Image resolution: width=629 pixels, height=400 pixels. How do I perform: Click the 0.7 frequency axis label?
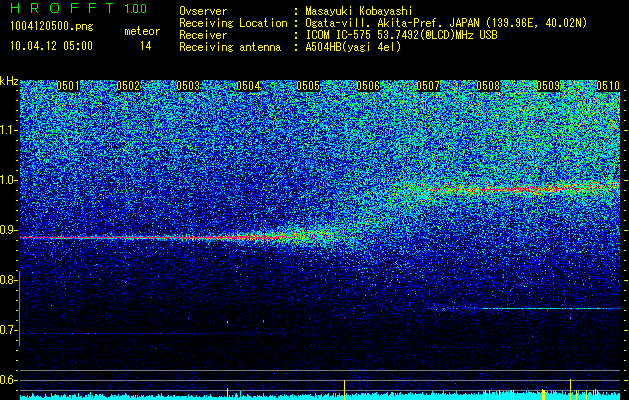[x=8, y=330]
